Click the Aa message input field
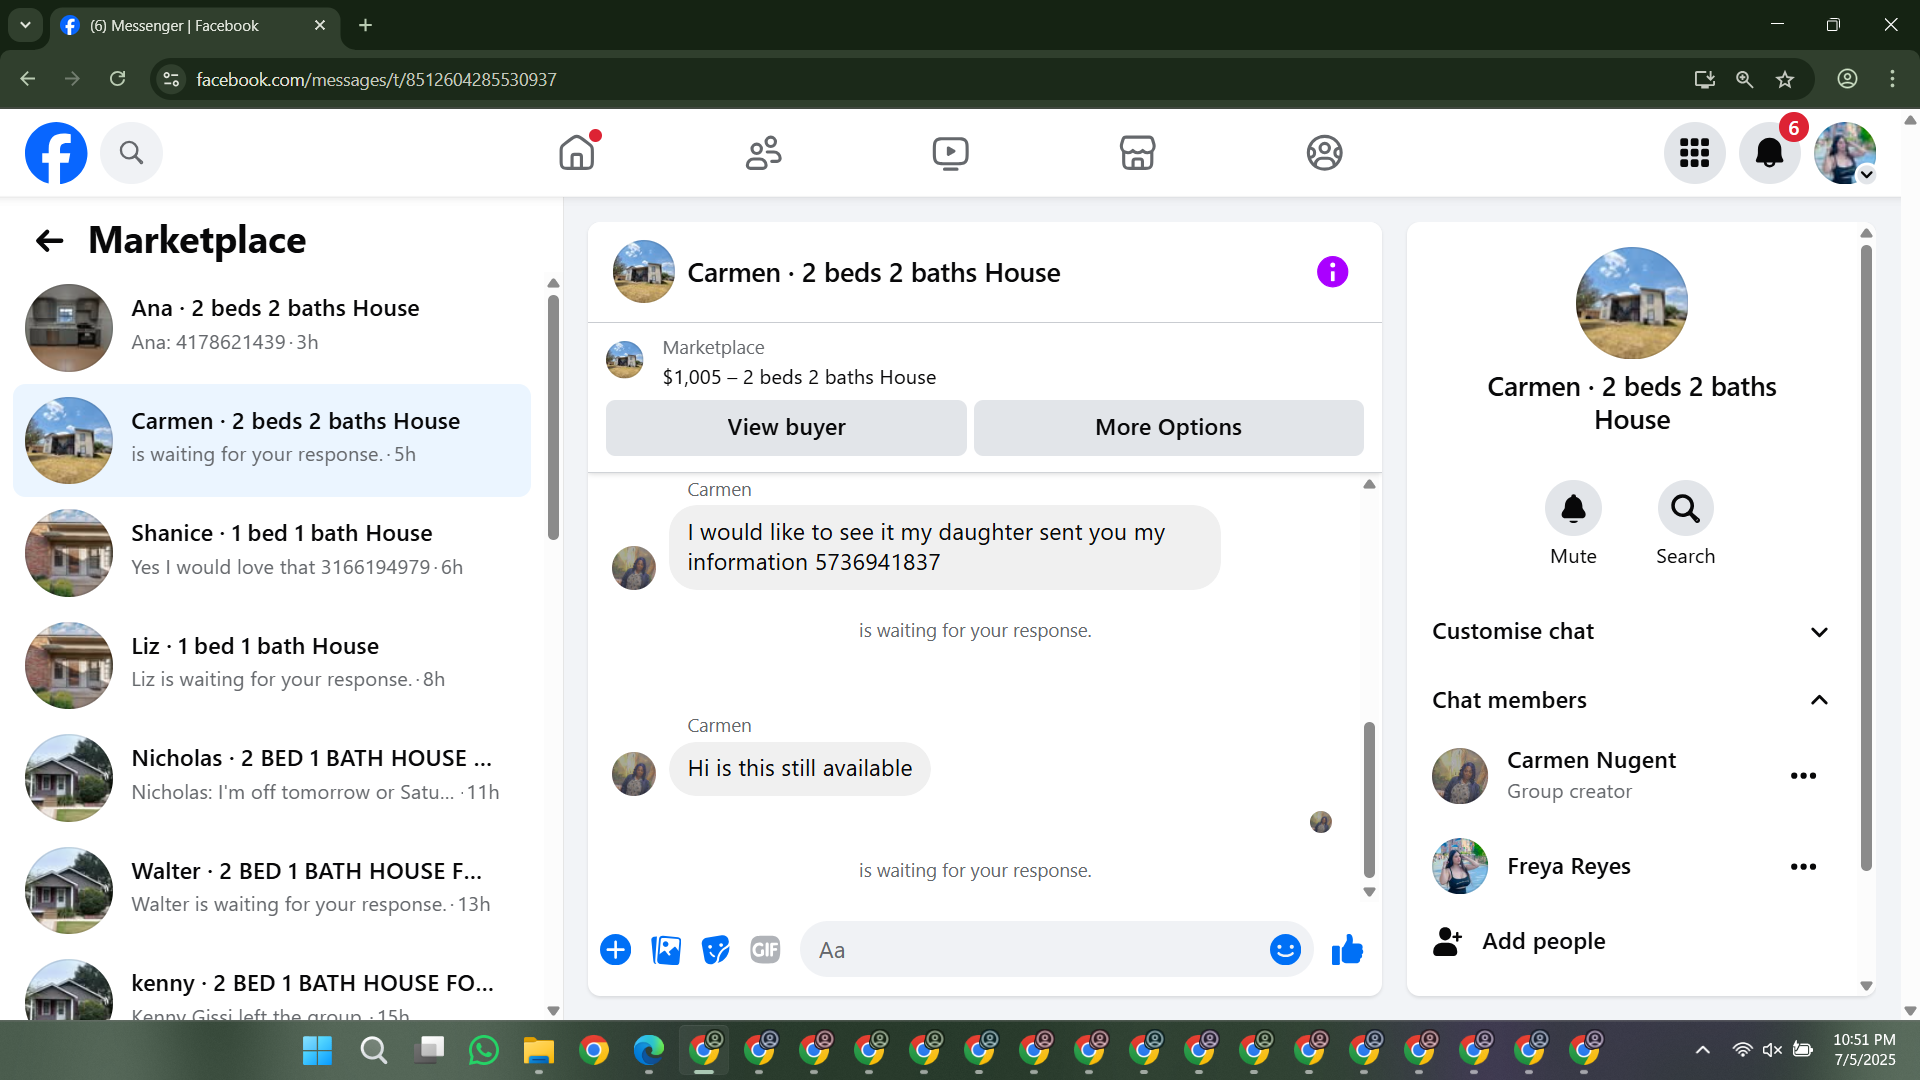The width and height of the screenshot is (1920, 1080). [1035, 950]
